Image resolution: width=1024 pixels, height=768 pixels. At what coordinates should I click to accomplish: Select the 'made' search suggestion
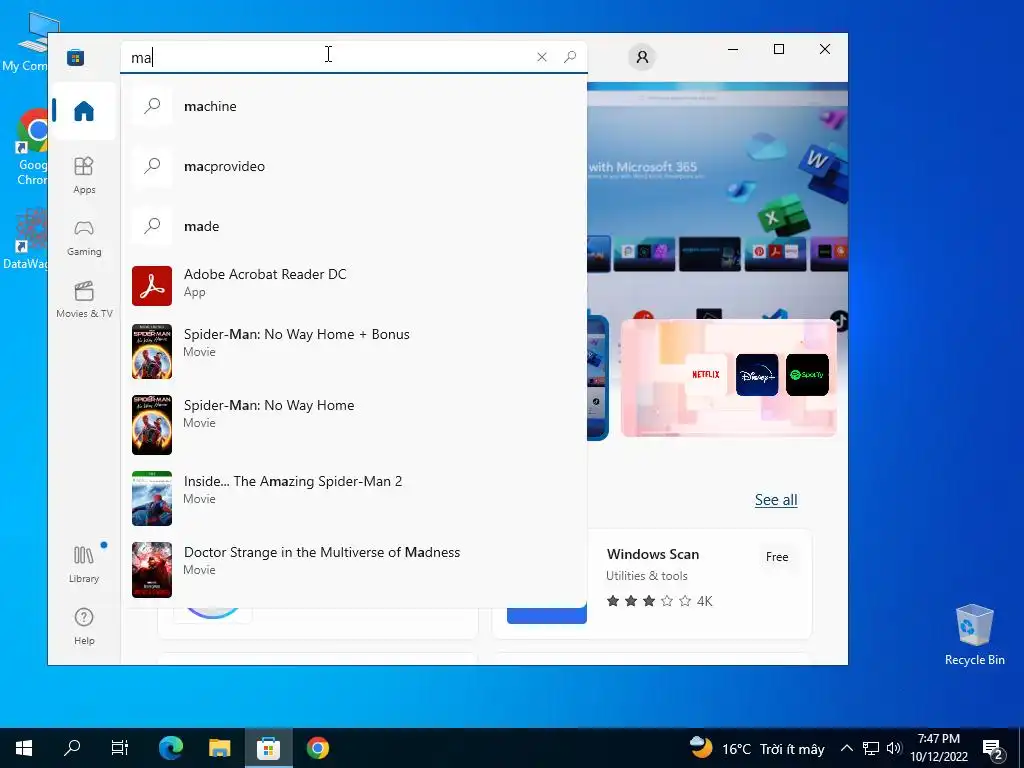(x=353, y=226)
